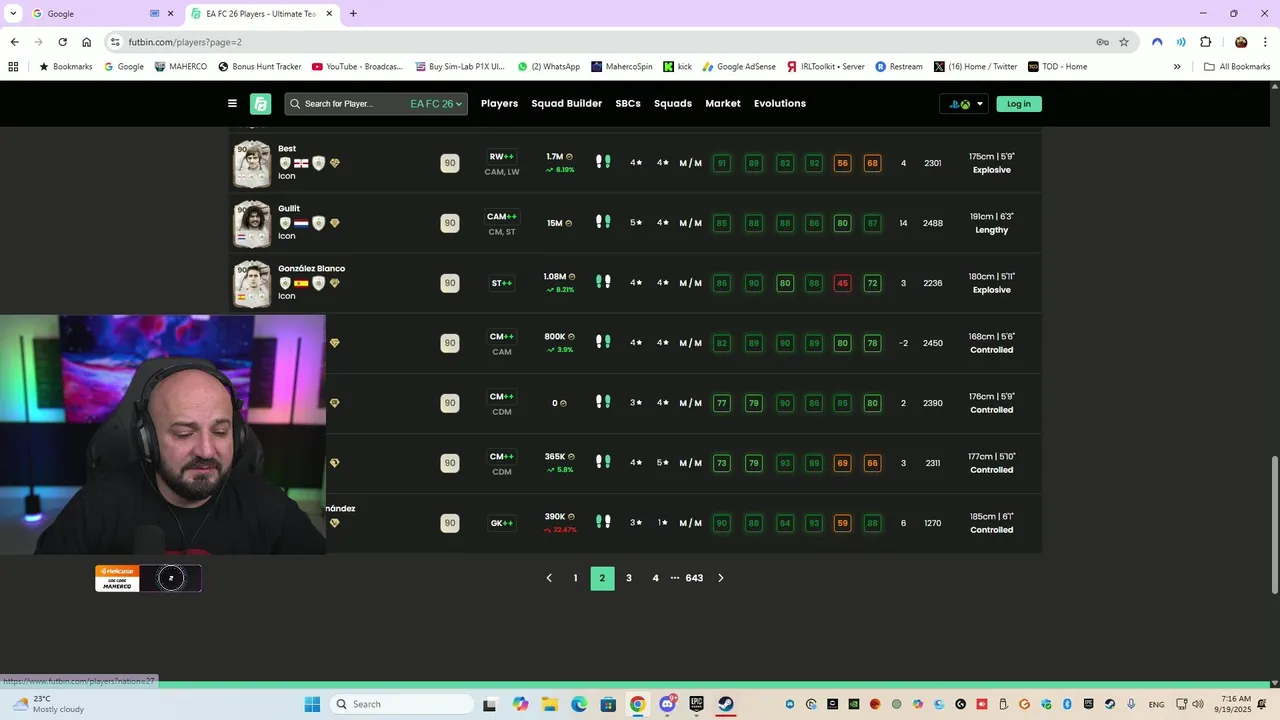This screenshot has height=720, width=1280.
Task: Expand the console platform selector dropdown
Action: [x=964, y=104]
